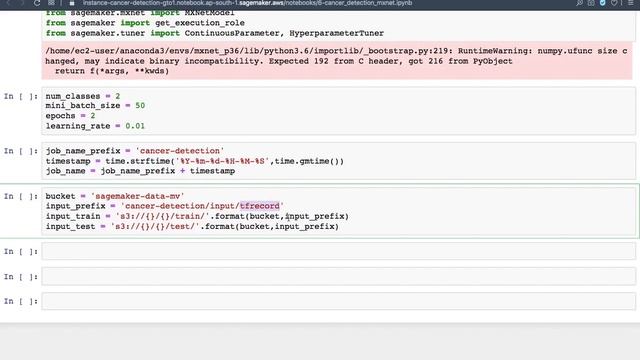This screenshot has height=360, width=640.
Task: Click the highlighted word 'tfrecord'
Action: coord(260,206)
